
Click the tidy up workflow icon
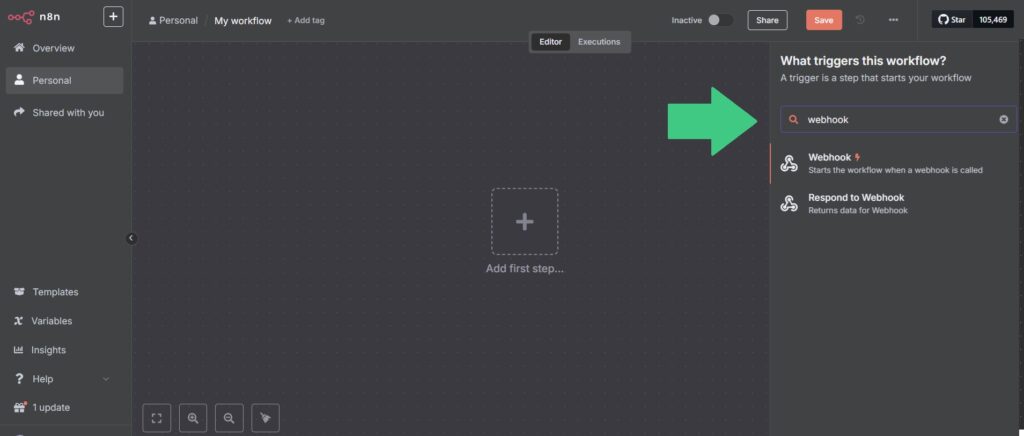coord(265,418)
